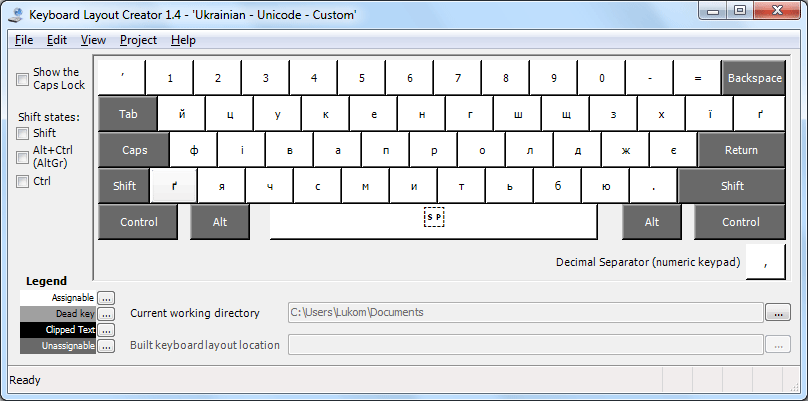The width and height of the screenshot is (808, 401).
Task: Browse for current working directory
Action: click(778, 312)
